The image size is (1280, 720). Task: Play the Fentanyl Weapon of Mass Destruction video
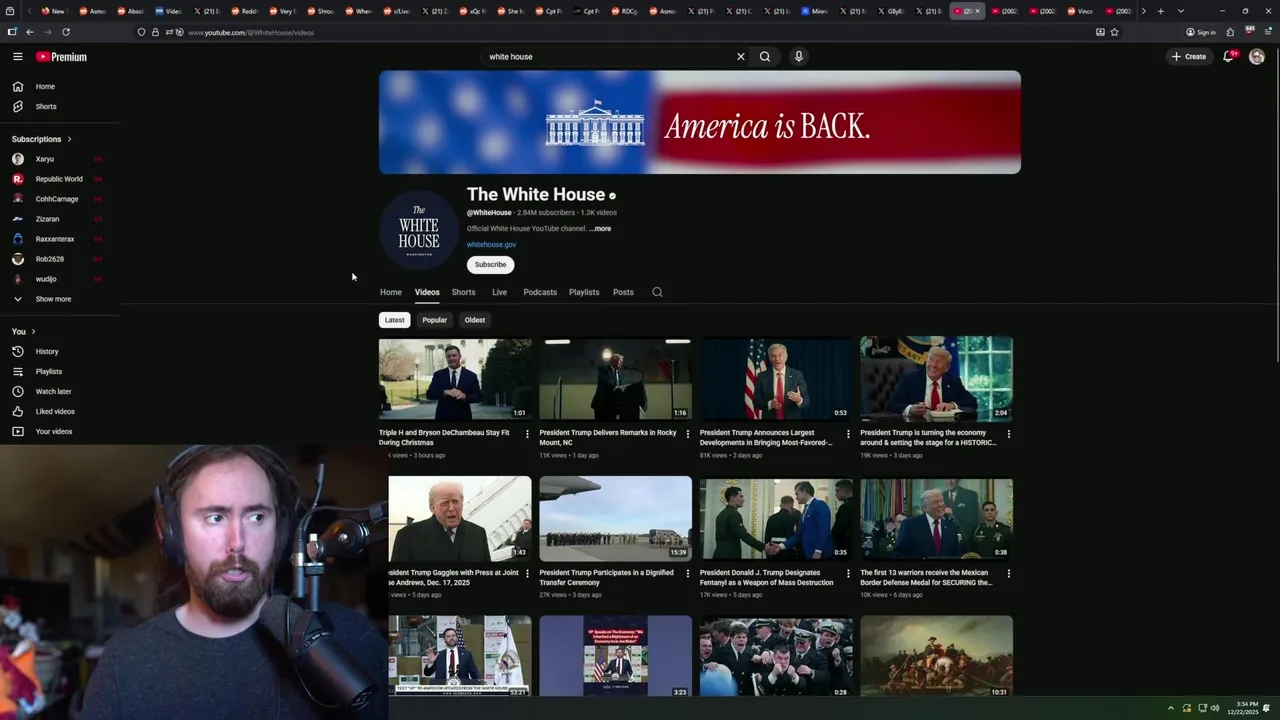[x=776, y=519]
